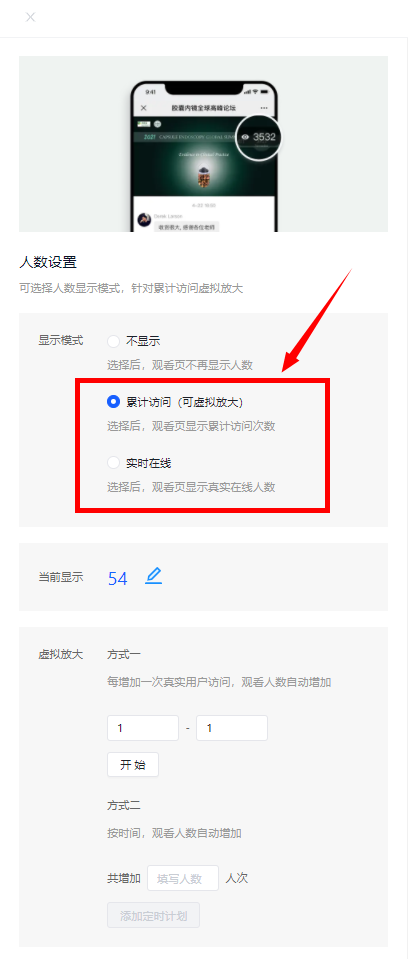Click the eye view-count badge 3532 in preview
The image size is (408, 959).
click(259, 137)
